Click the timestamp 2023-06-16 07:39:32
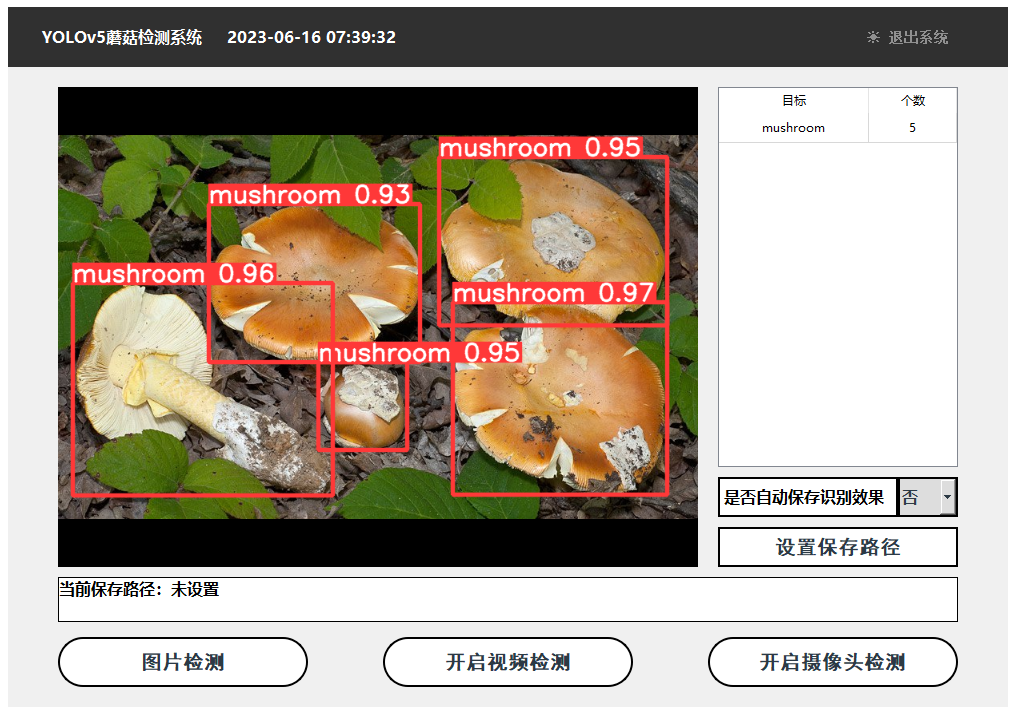Viewport: 1016px width, 714px height. [x=312, y=38]
